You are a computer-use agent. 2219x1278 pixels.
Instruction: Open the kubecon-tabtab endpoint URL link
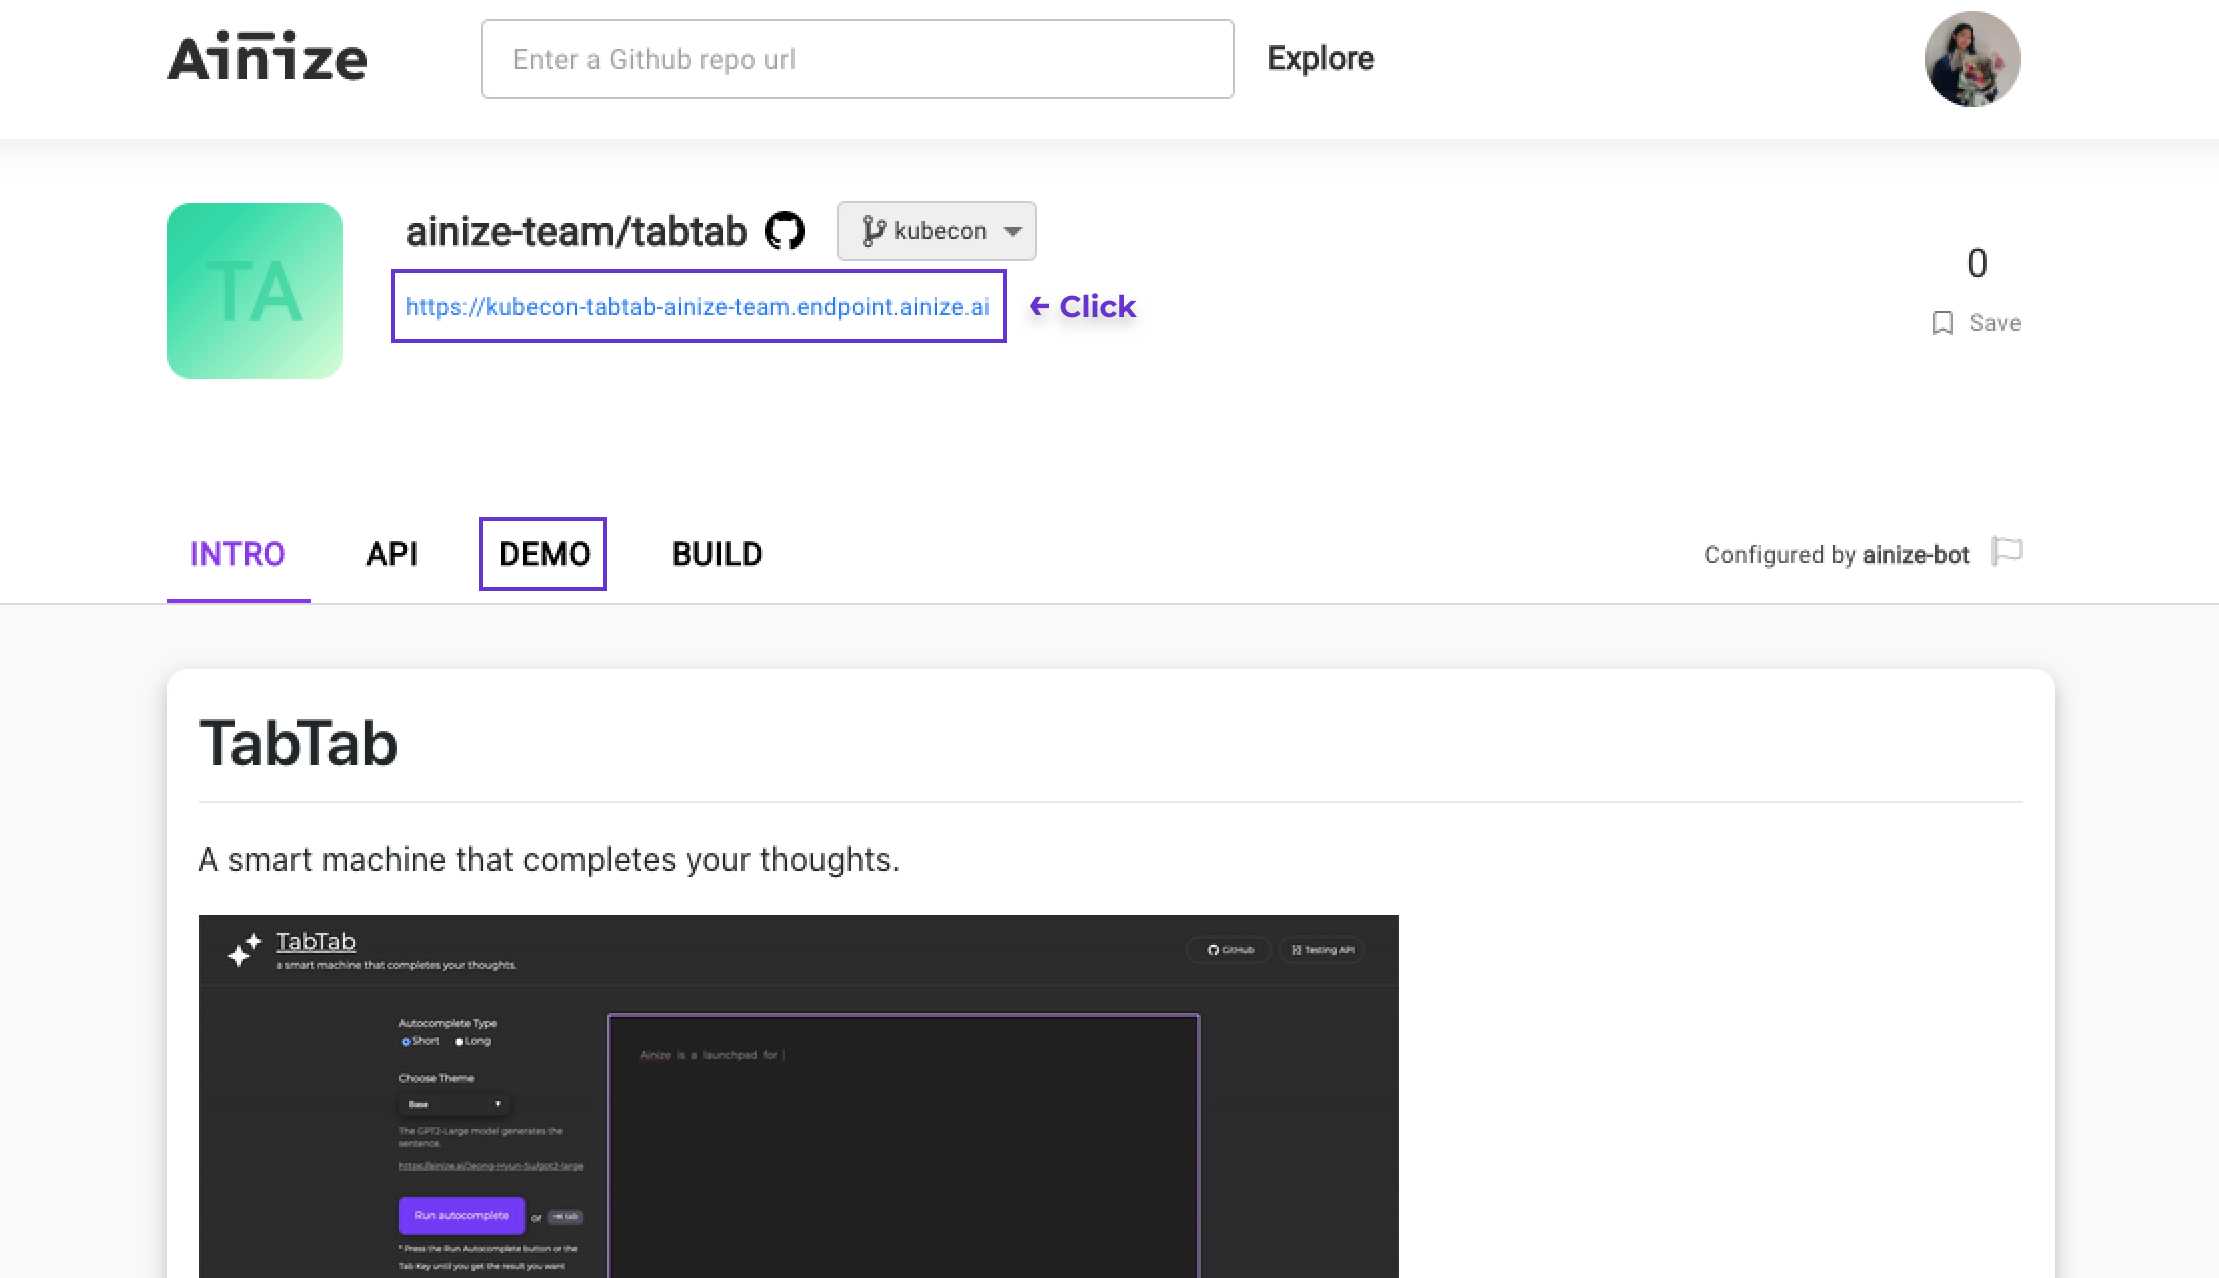pyautogui.click(x=697, y=306)
